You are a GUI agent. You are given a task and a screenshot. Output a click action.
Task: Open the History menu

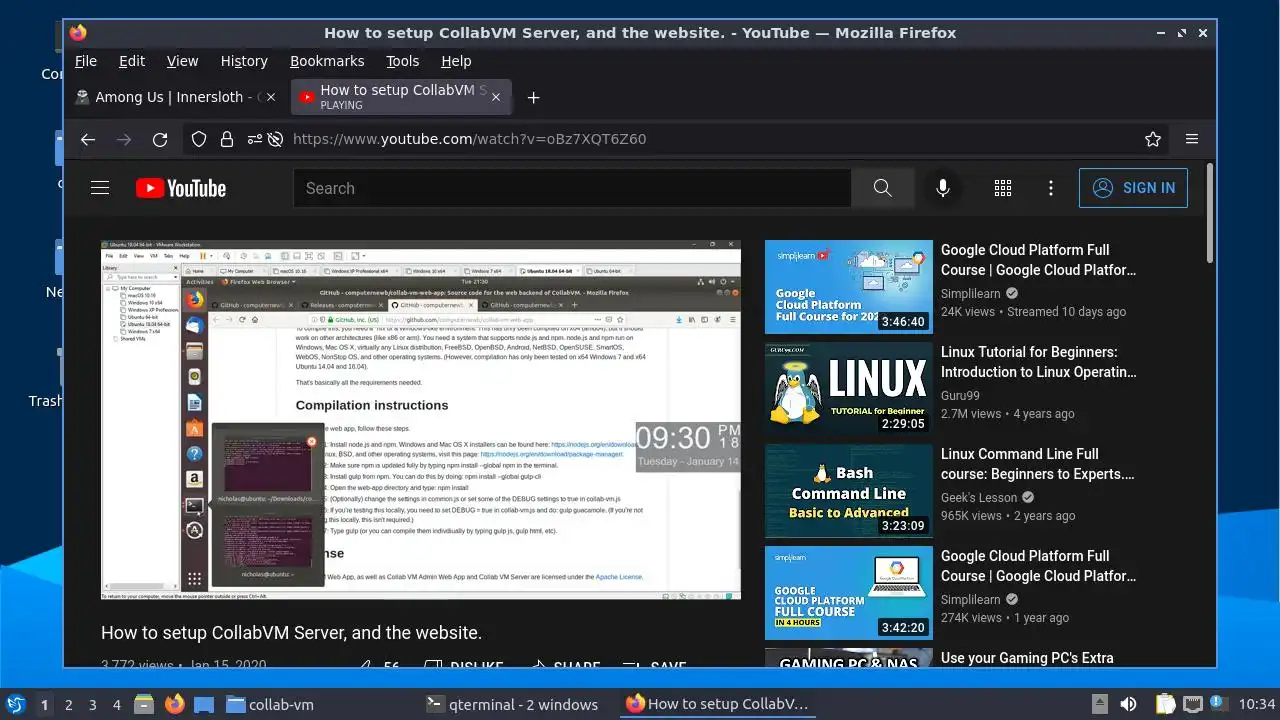(244, 61)
